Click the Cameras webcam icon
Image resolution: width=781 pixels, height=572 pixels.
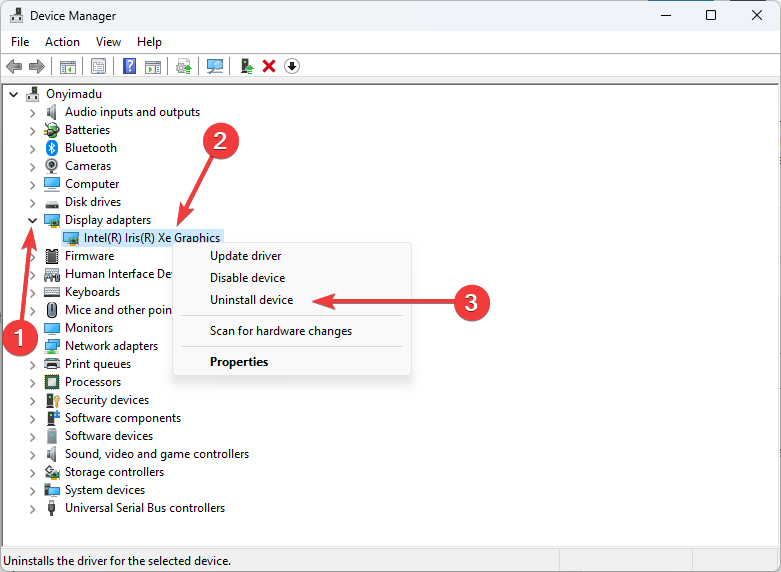52,166
